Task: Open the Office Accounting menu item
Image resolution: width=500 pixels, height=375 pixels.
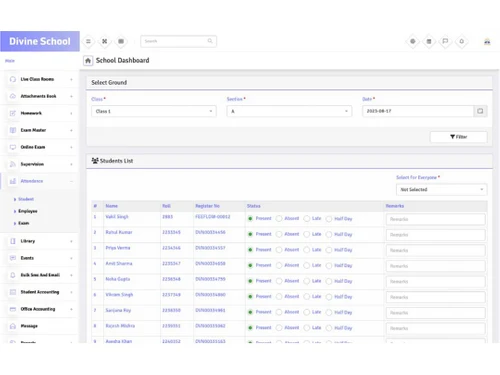Action: point(38,309)
